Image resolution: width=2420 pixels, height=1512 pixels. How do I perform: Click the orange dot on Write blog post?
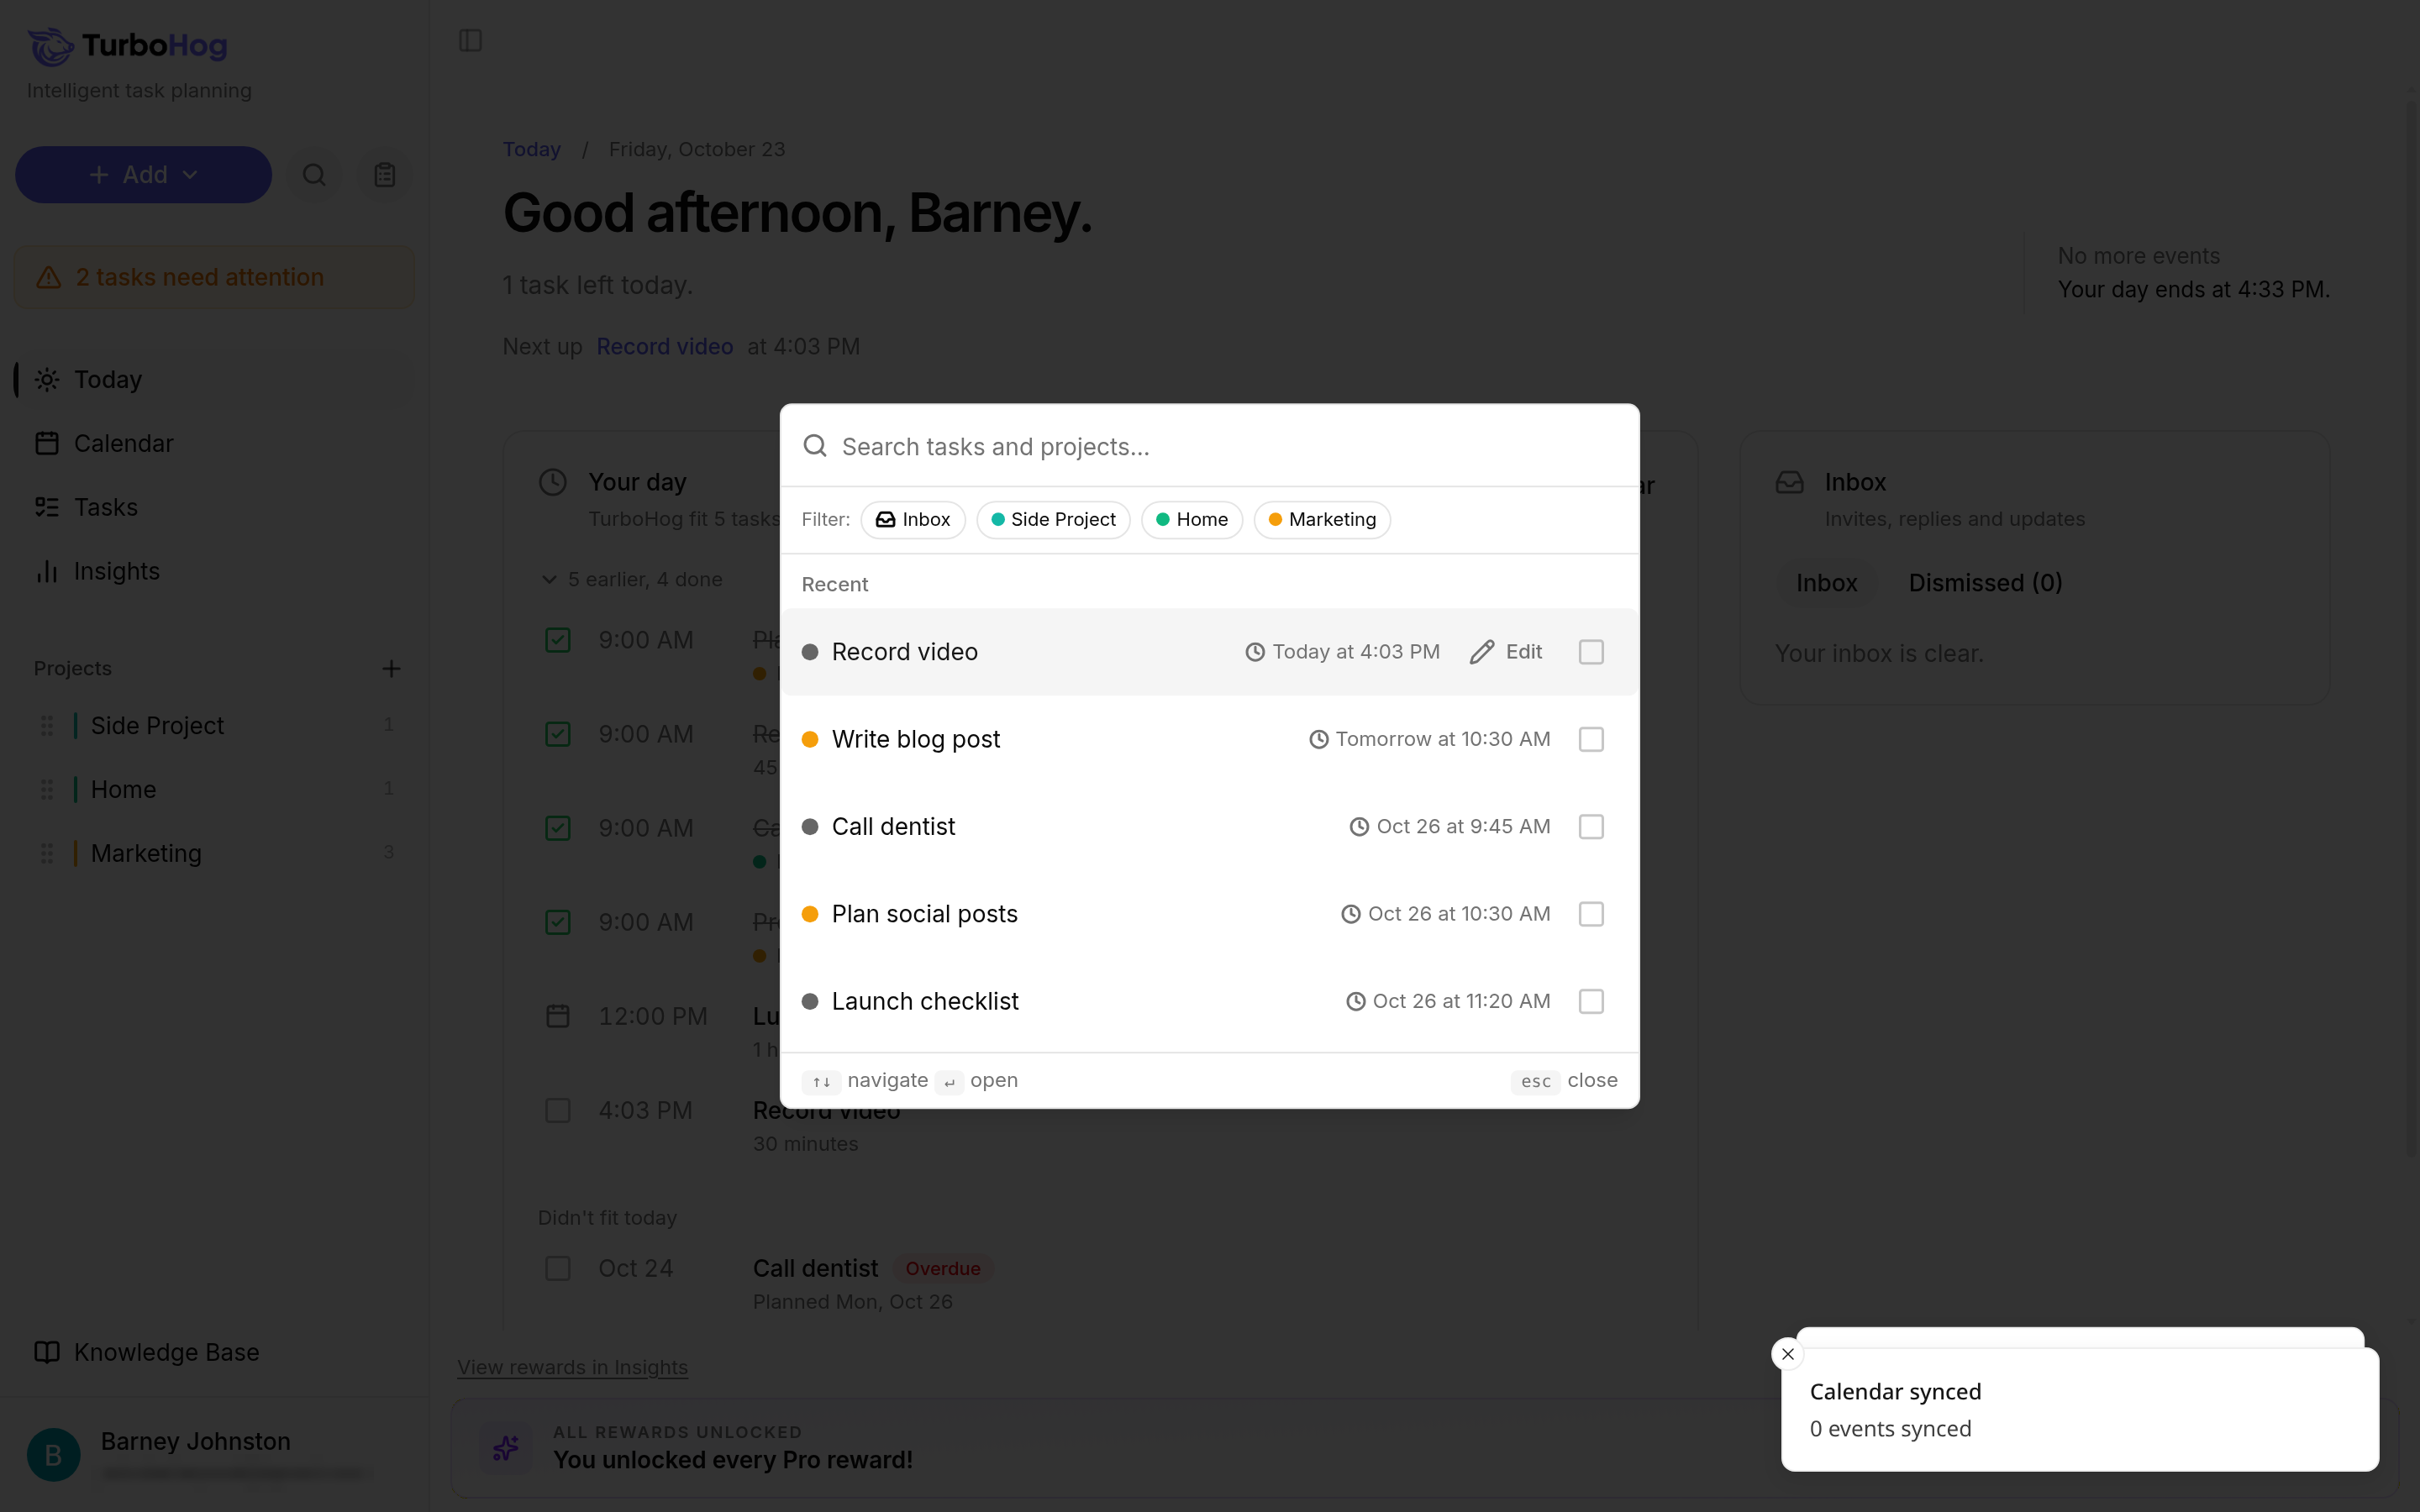click(x=810, y=739)
